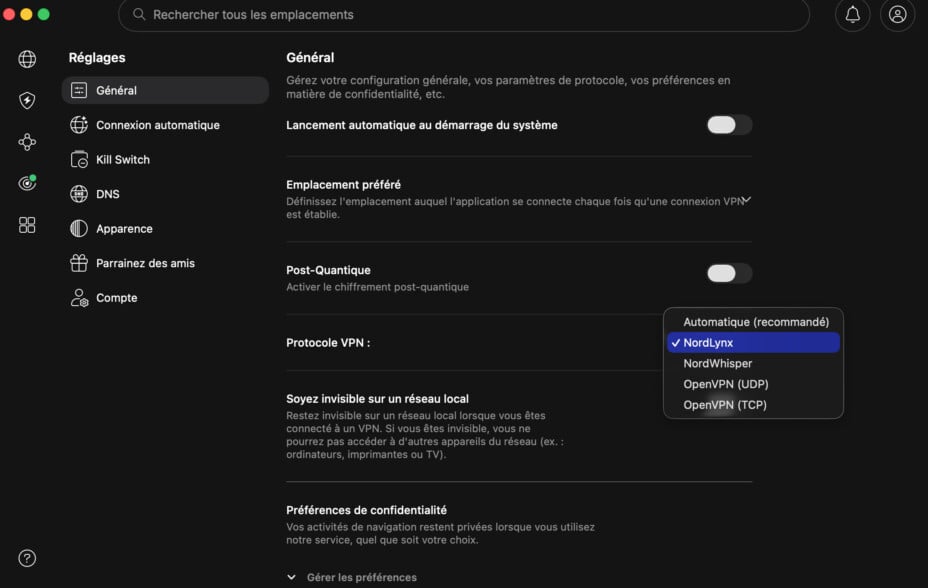The height and width of the screenshot is (588, 928).
Task: Click the Parrainez des amis gift icon
Action: [x=79, y=263]
